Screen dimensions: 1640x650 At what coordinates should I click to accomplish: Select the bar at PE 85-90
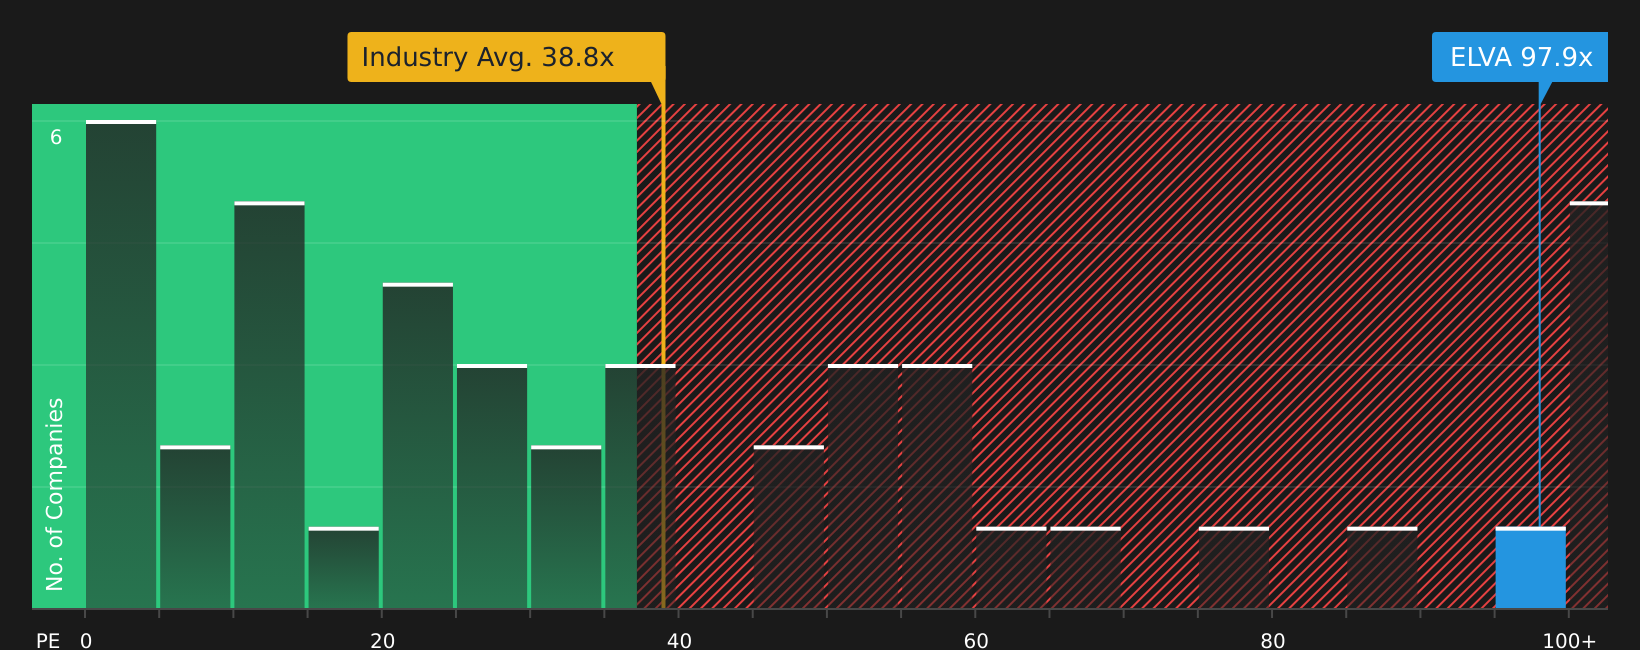1382,568
